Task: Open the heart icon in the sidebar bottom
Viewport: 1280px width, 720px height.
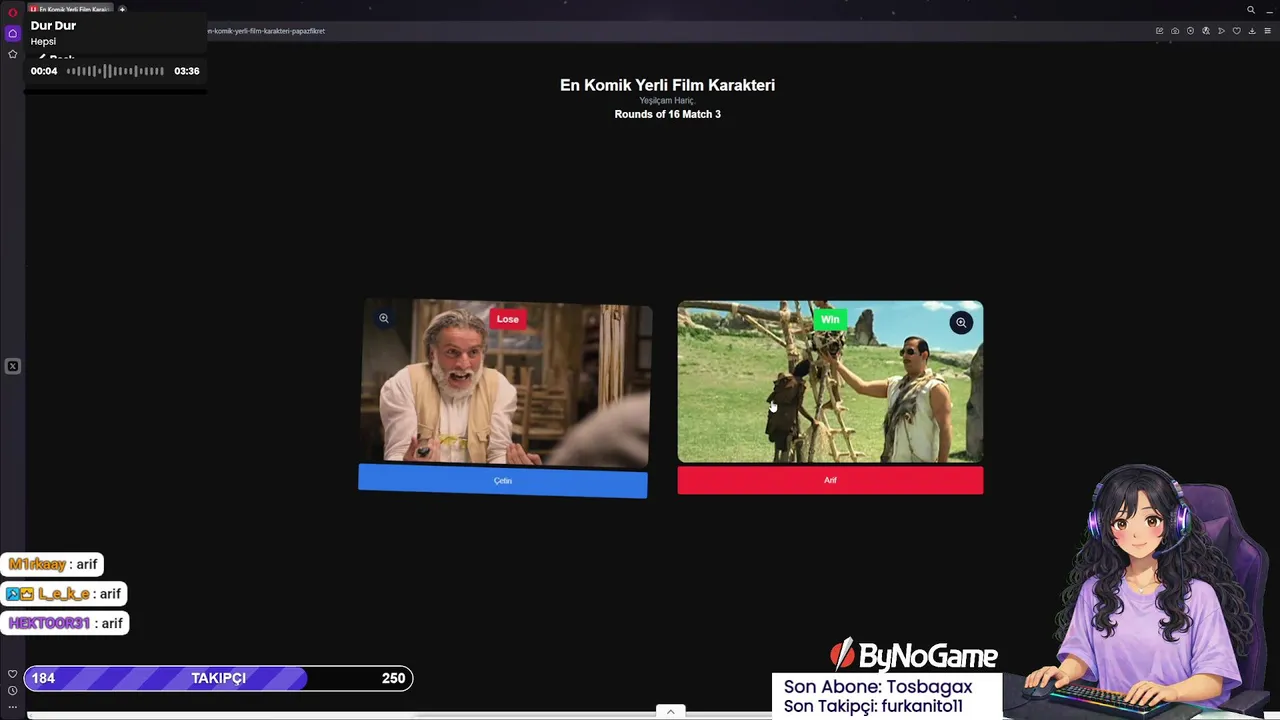Action: pos(12,674)
